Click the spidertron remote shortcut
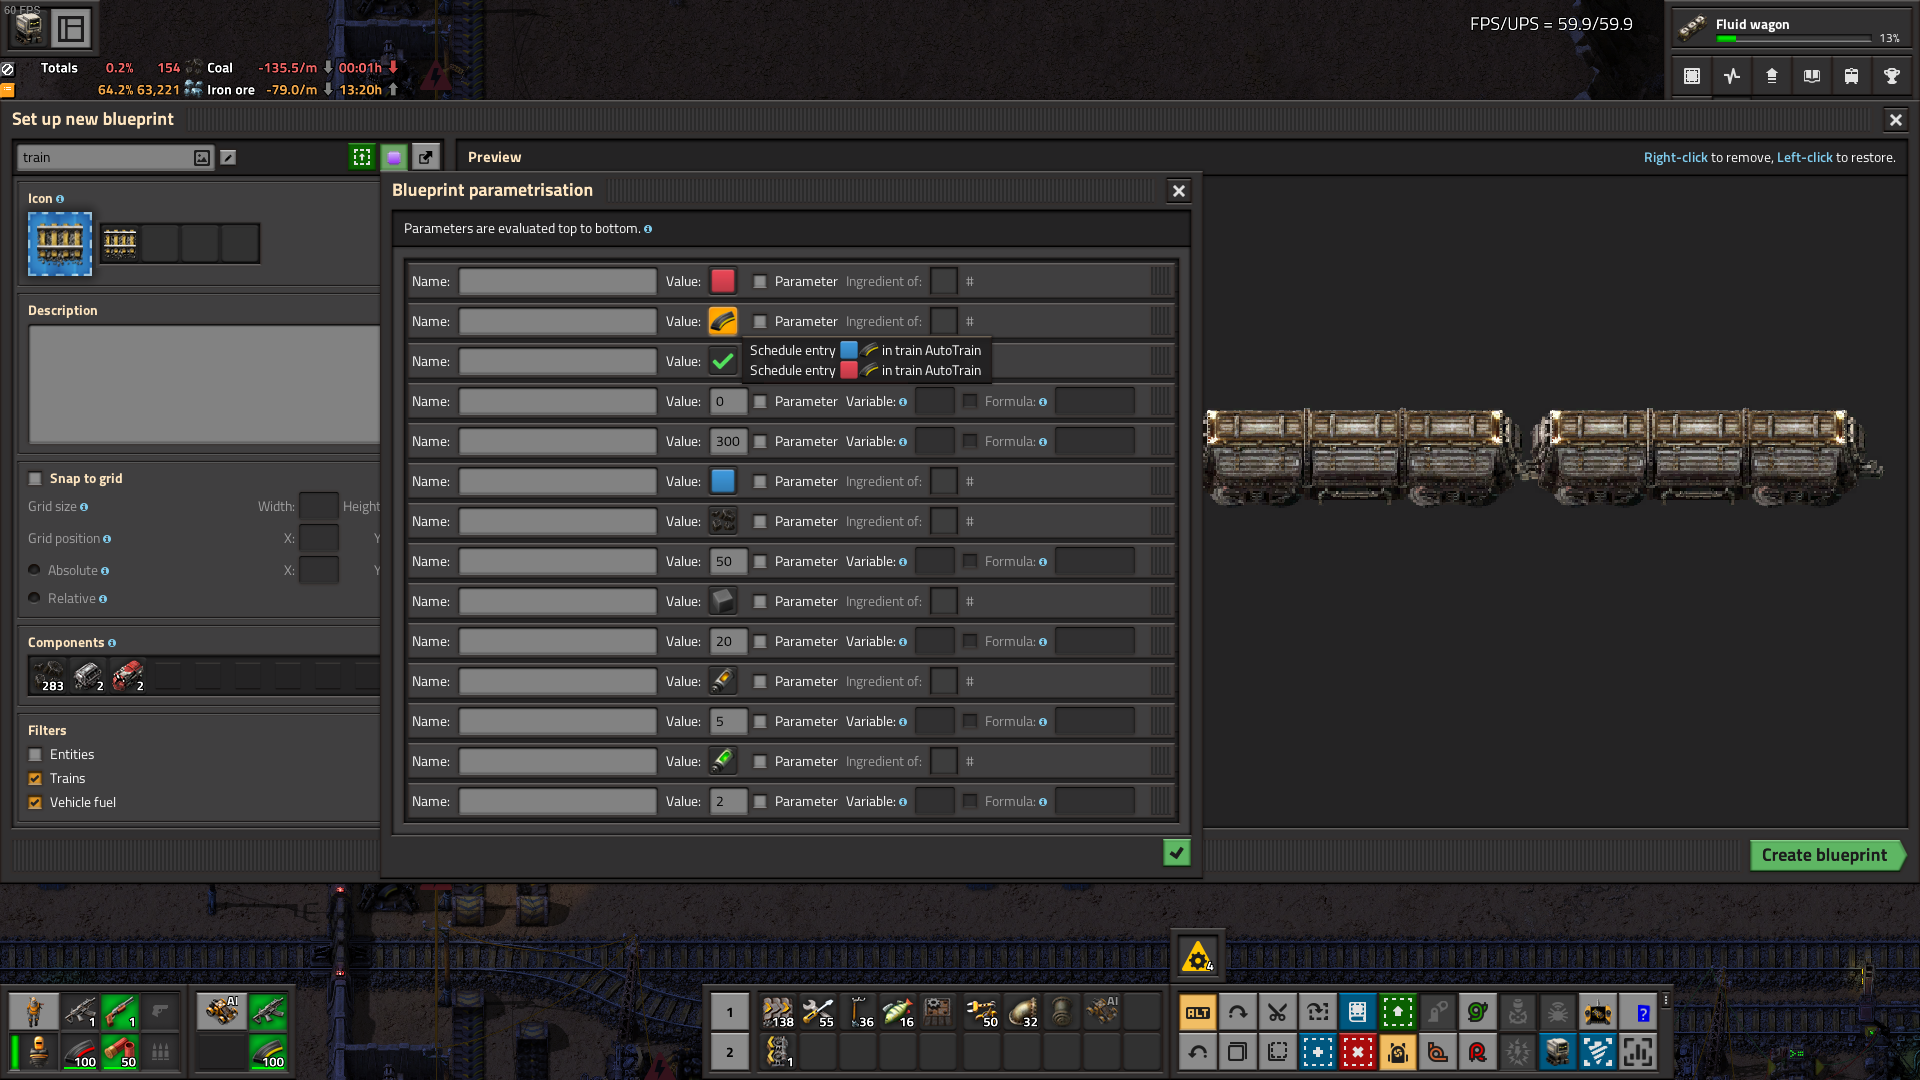The height and width of the screenshot is (1080, 1920). (x=1557, y=1012)
